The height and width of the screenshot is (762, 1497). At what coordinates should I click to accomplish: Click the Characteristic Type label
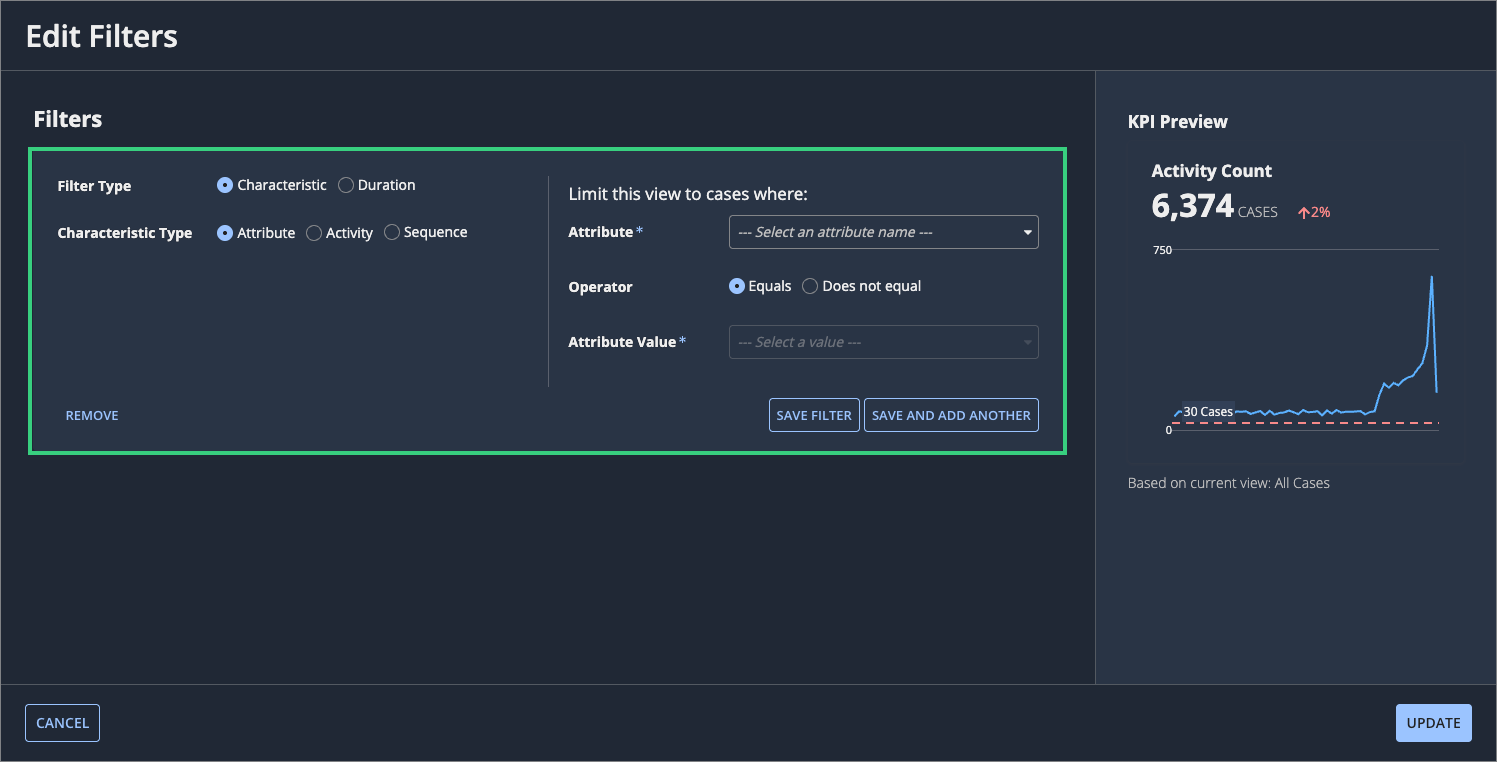tap(125, 233)
